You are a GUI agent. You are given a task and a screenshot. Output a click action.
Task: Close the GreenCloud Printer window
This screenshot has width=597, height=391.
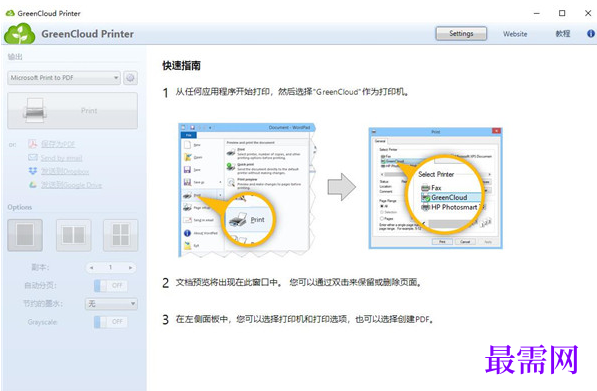[x=587, y=13]
